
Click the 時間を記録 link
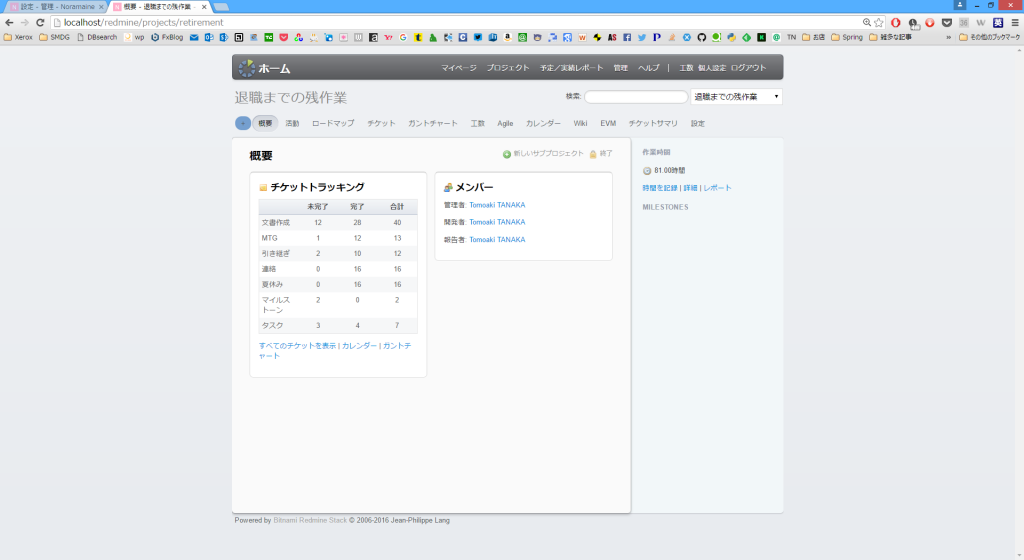point(659,188)
